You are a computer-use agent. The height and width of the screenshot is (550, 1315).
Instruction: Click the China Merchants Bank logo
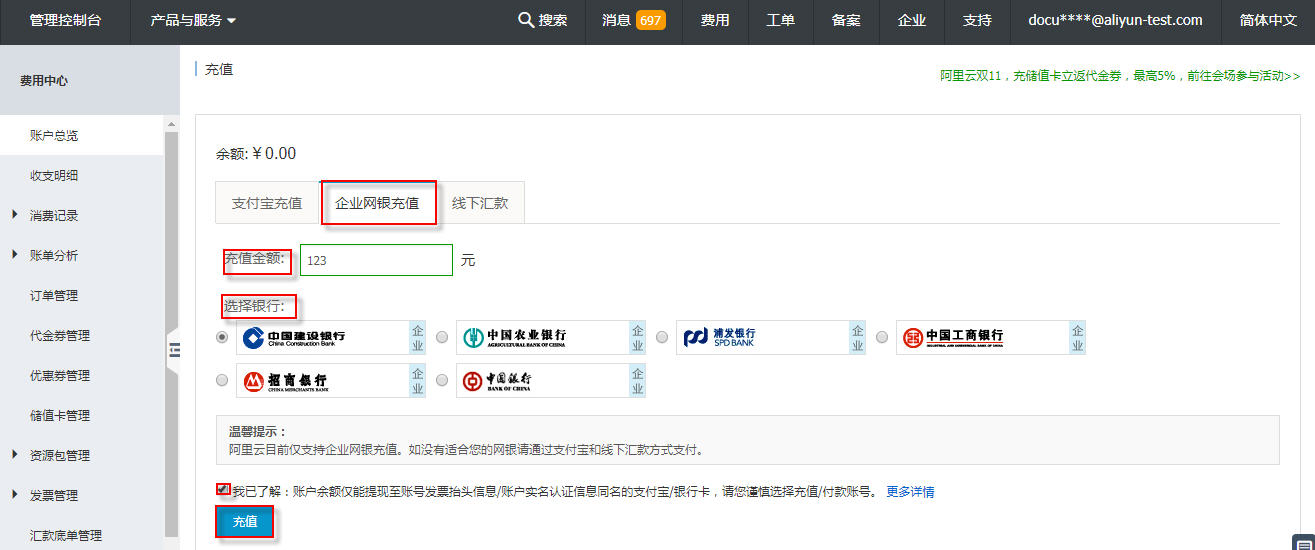coord(285,381)
